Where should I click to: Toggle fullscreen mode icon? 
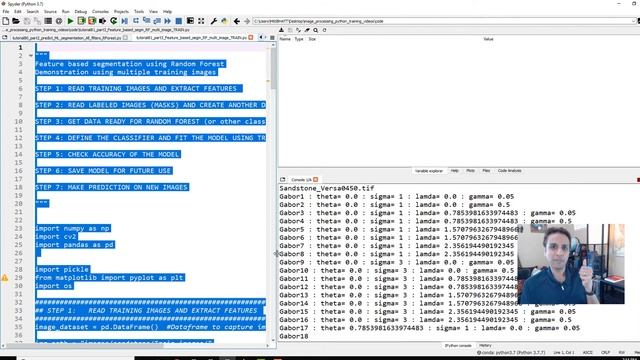[x=201, y=21]
